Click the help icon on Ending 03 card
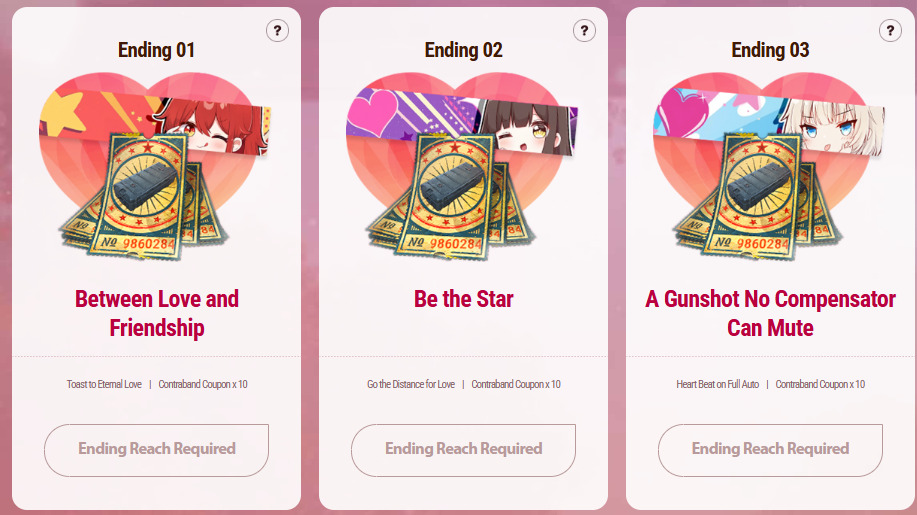 [890, 30]
